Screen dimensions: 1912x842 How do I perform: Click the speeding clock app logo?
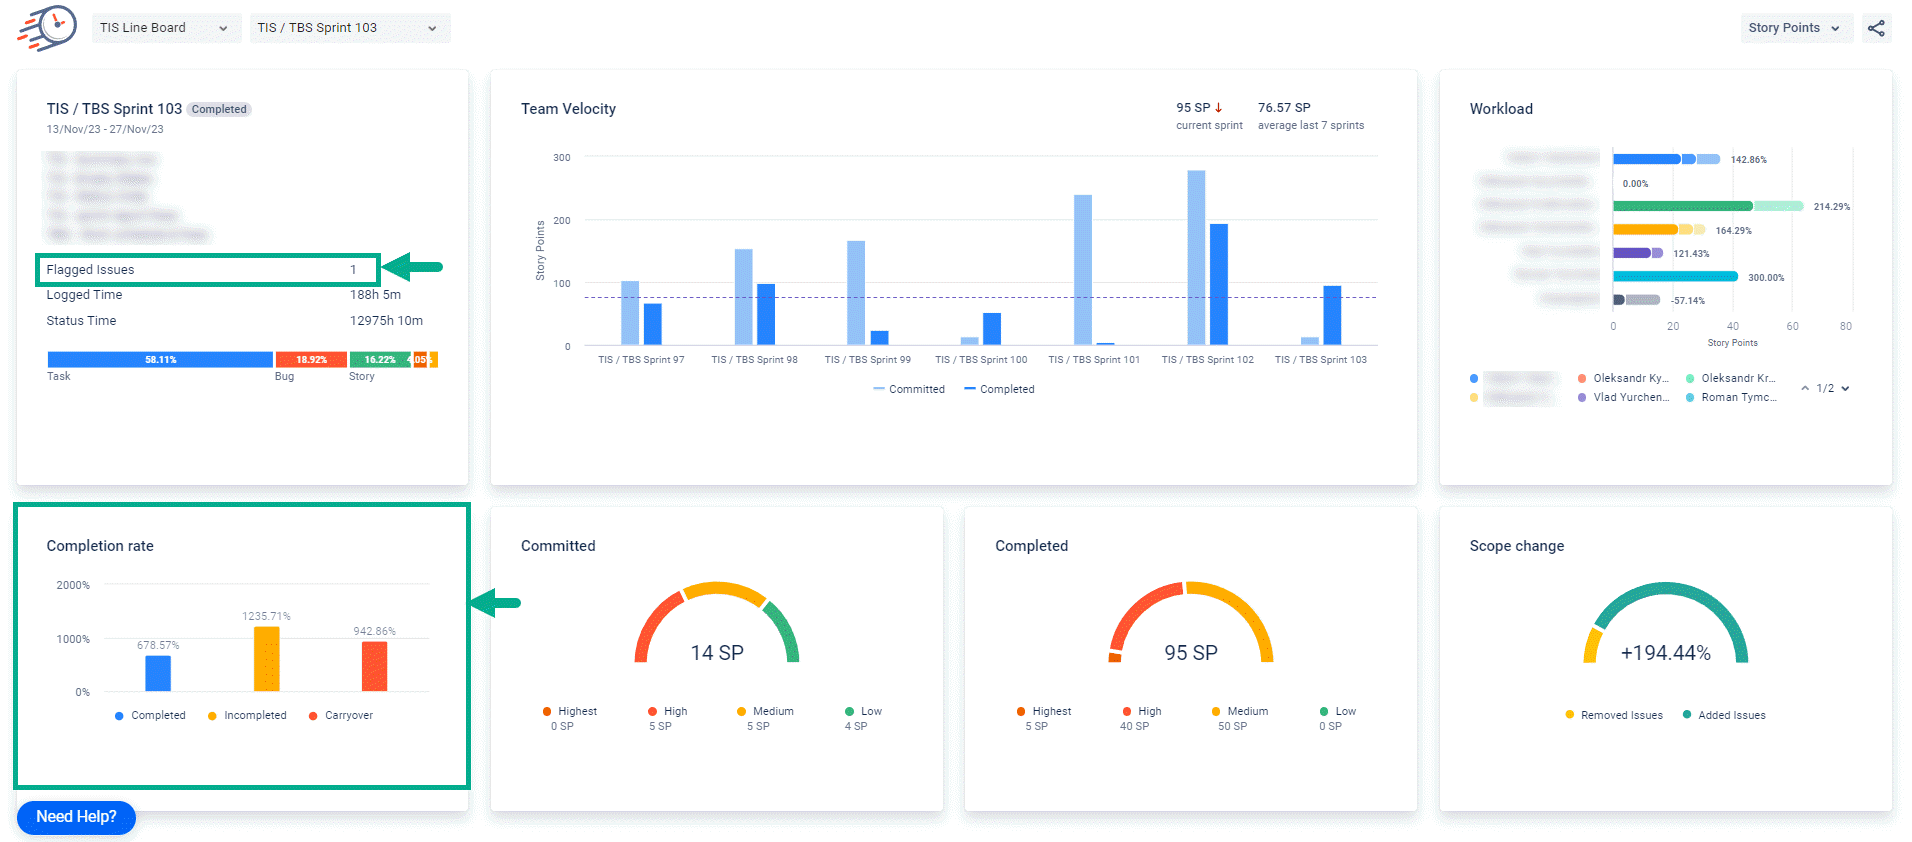coord(47,28)
